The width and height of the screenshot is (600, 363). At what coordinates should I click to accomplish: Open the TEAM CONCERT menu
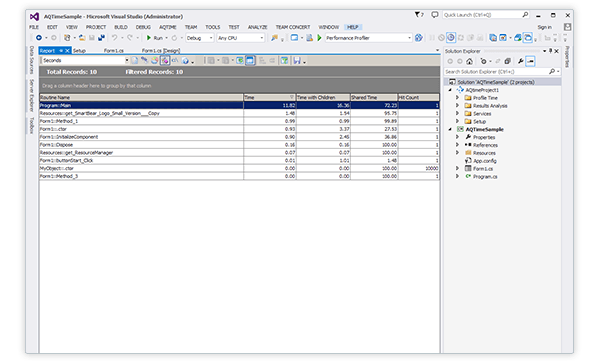click(x=293, y=27)
